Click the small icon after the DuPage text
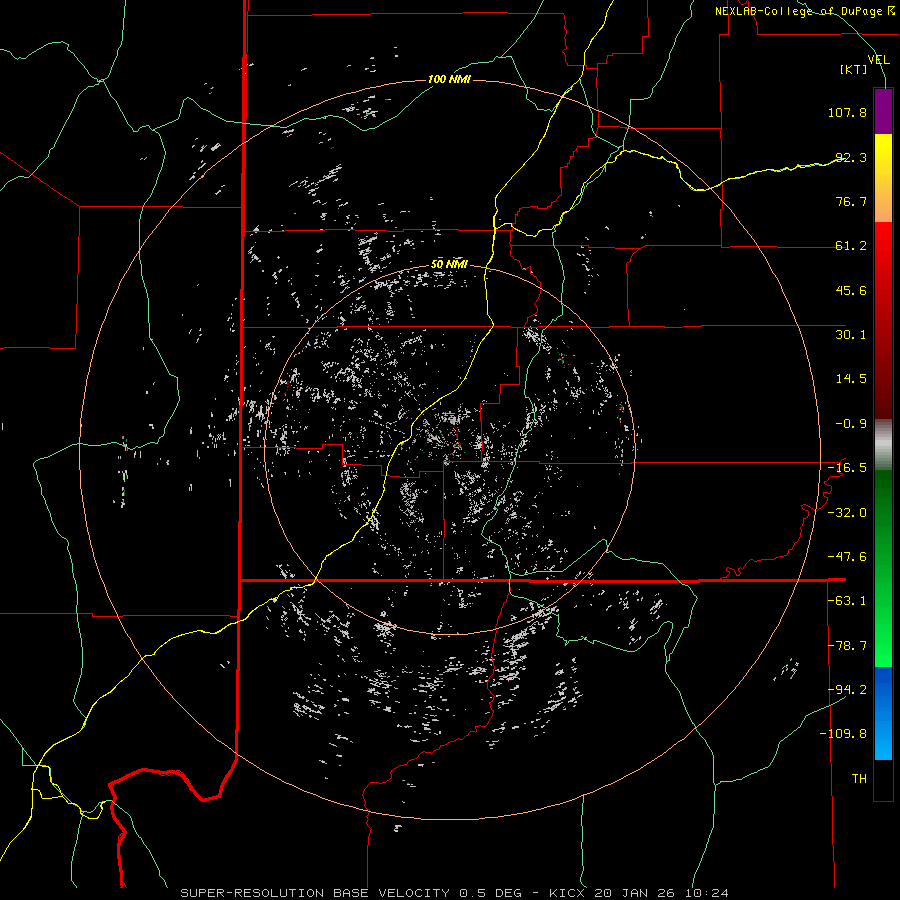 tap(889, 10)
